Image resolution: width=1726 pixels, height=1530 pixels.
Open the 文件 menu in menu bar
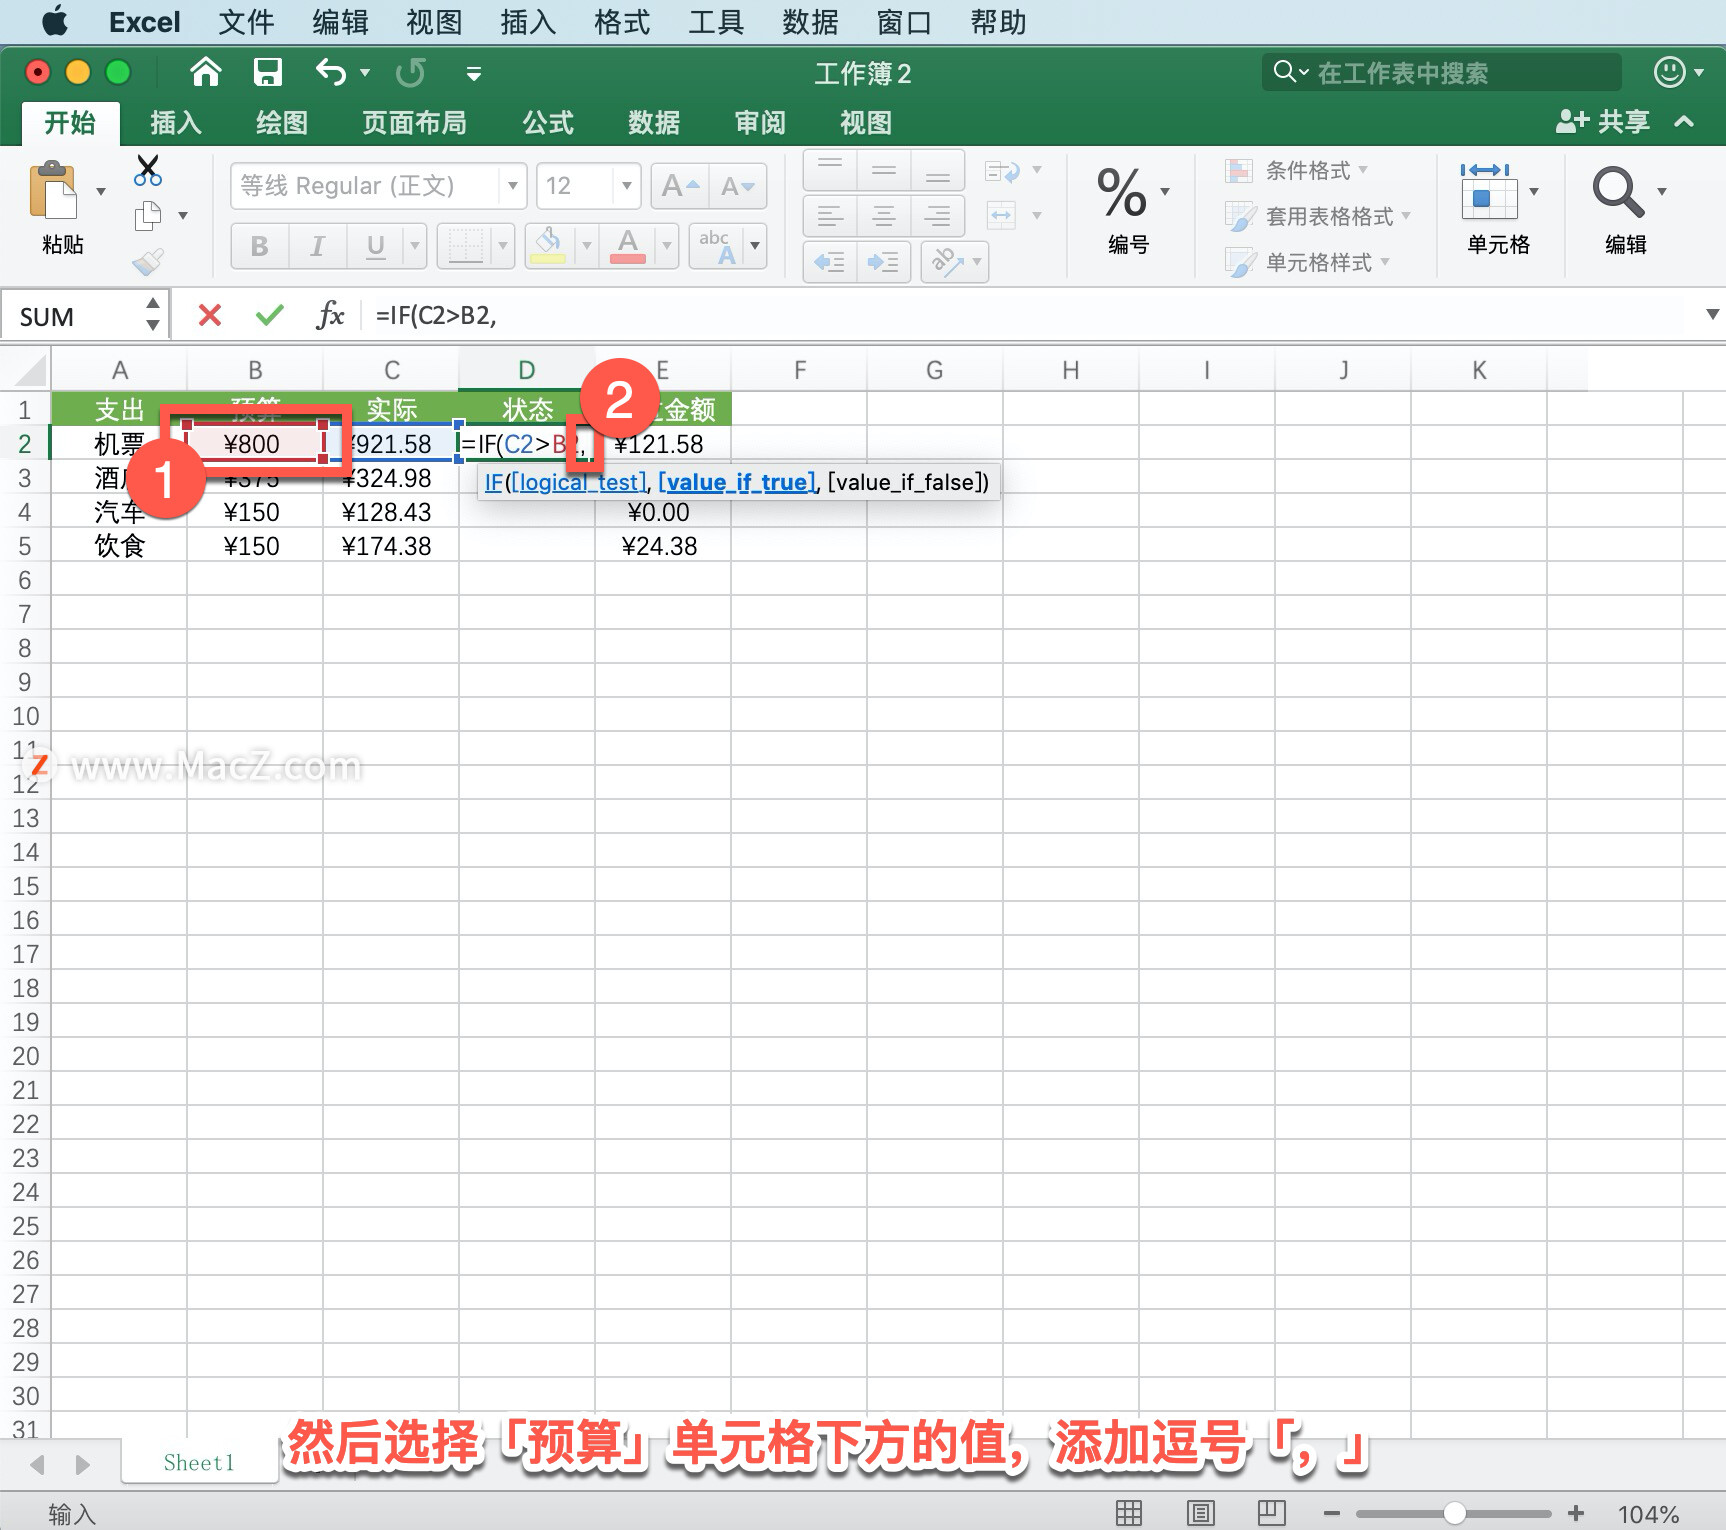point(246,22)
